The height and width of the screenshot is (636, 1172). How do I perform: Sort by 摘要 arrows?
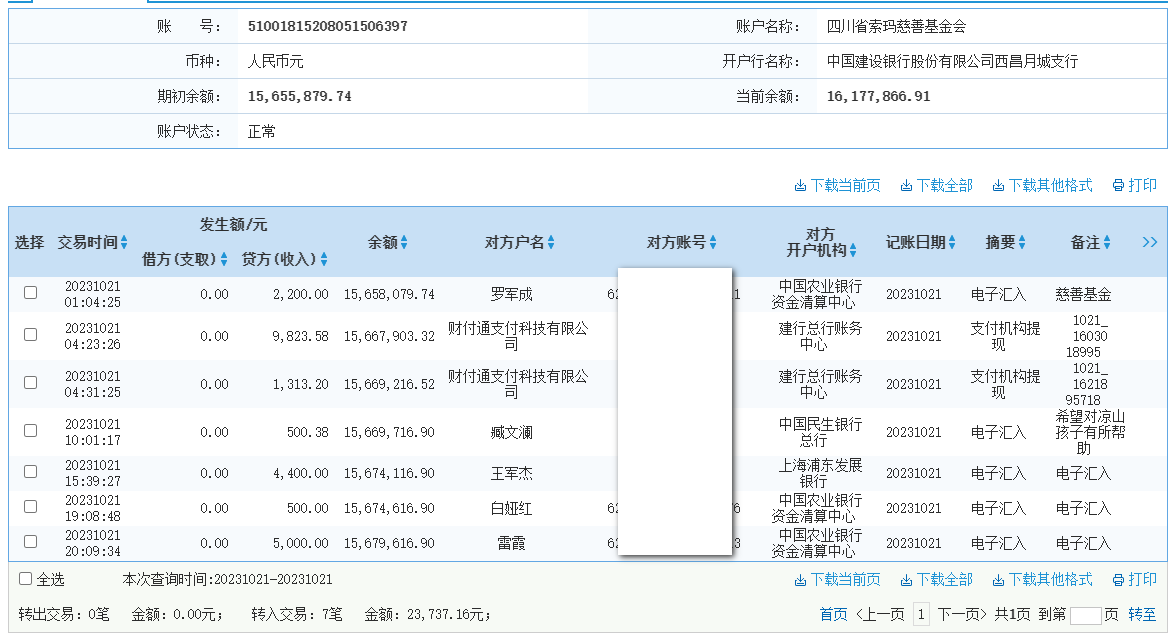[1022, 242]
